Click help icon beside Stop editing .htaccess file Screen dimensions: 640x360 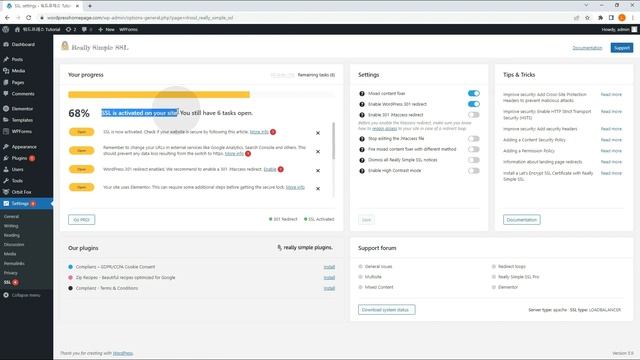point(362,139)
